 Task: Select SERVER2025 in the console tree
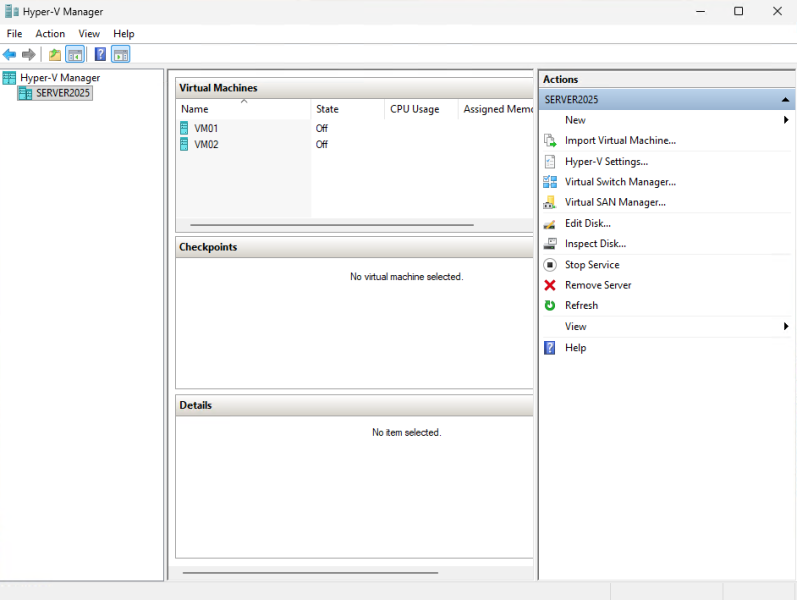tap(63, 93)
